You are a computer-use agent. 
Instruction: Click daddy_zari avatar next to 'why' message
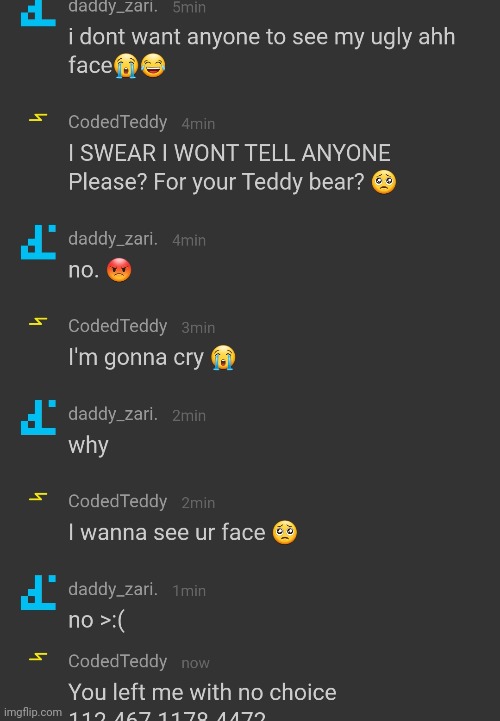[x=38, y=417]
